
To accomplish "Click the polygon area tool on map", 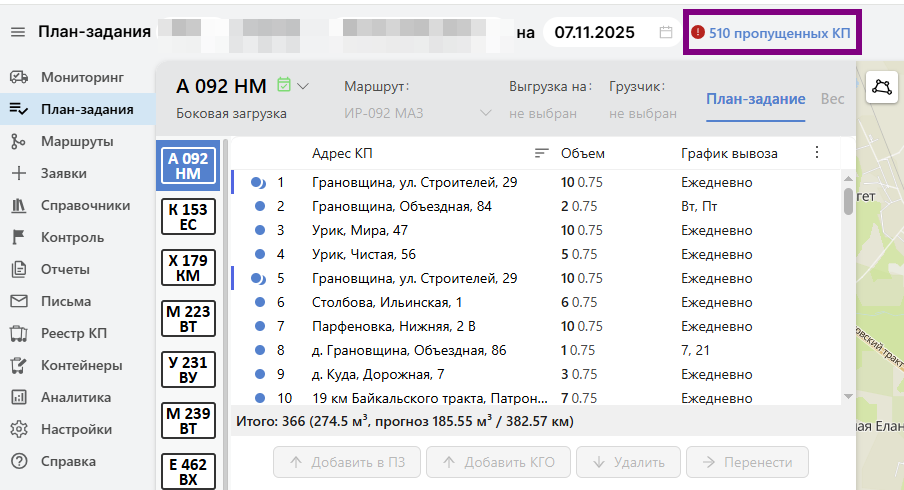I will 881,86.
